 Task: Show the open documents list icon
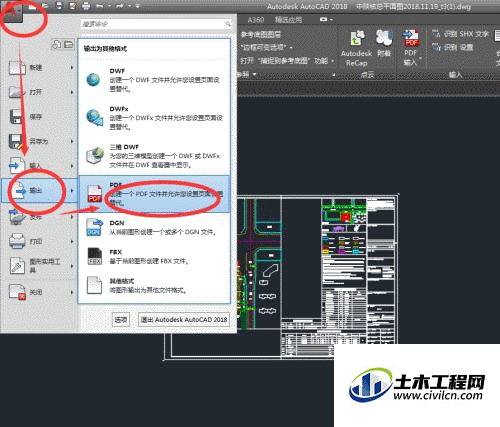[68, 44]
